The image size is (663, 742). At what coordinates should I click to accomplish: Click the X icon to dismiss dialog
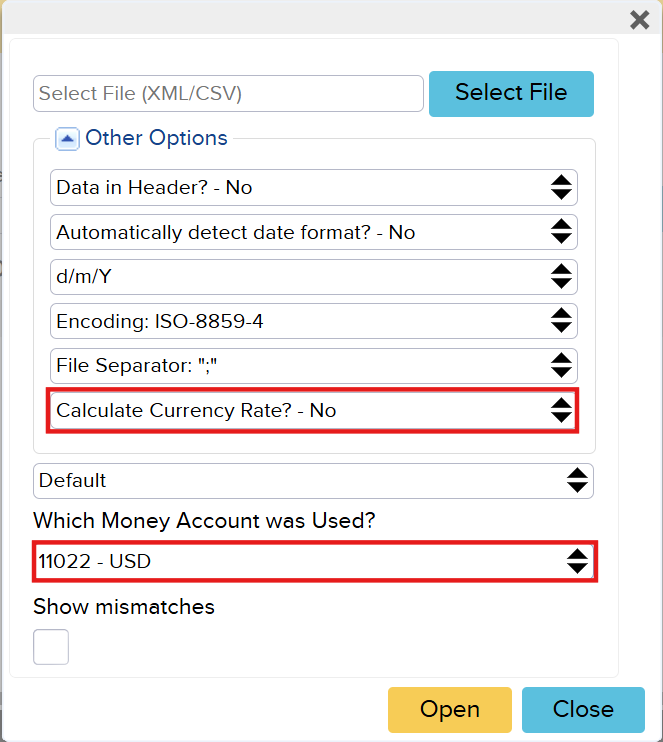640,20
